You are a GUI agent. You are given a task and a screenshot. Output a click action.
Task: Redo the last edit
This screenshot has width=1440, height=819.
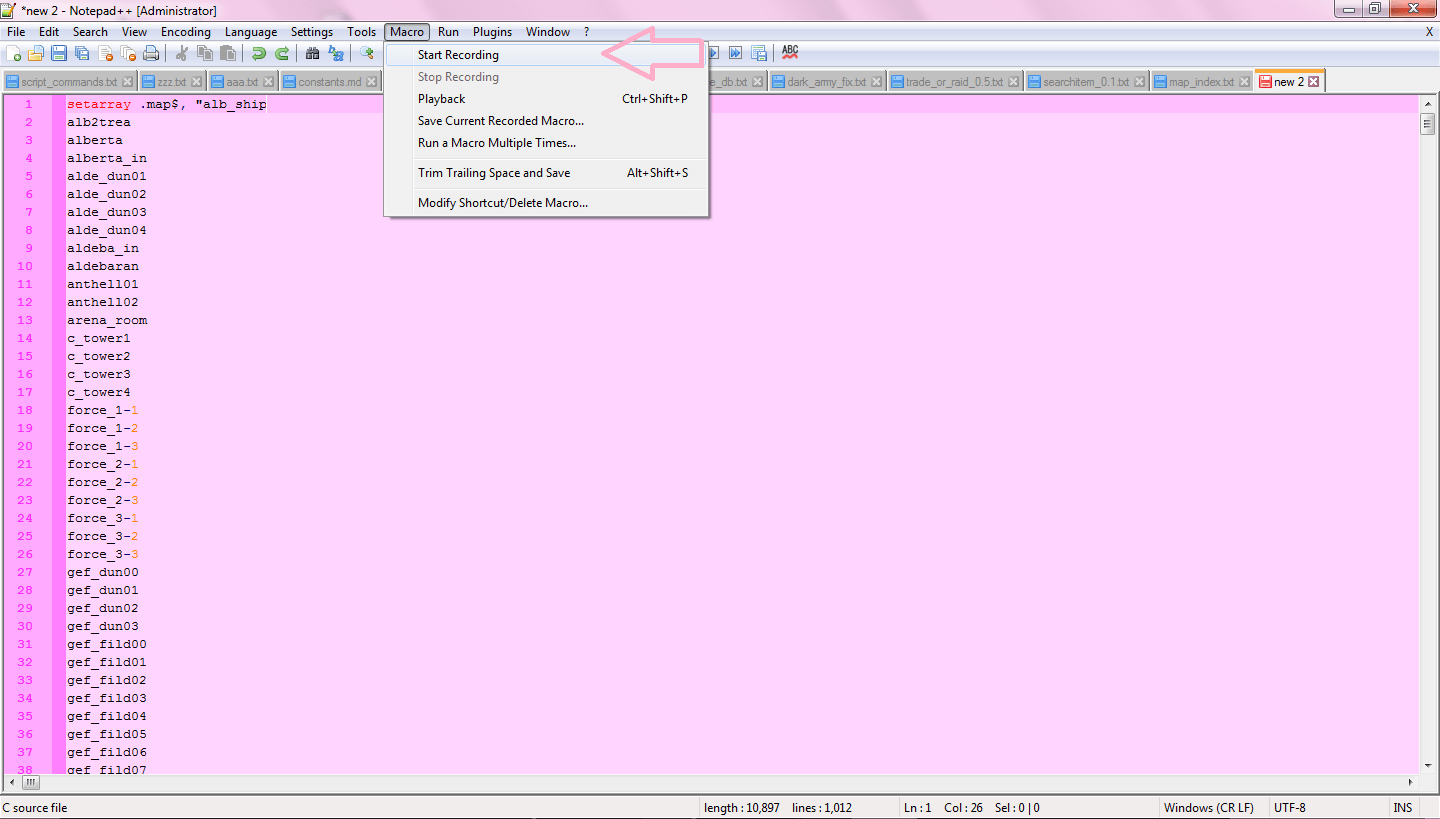click(281, 52)
